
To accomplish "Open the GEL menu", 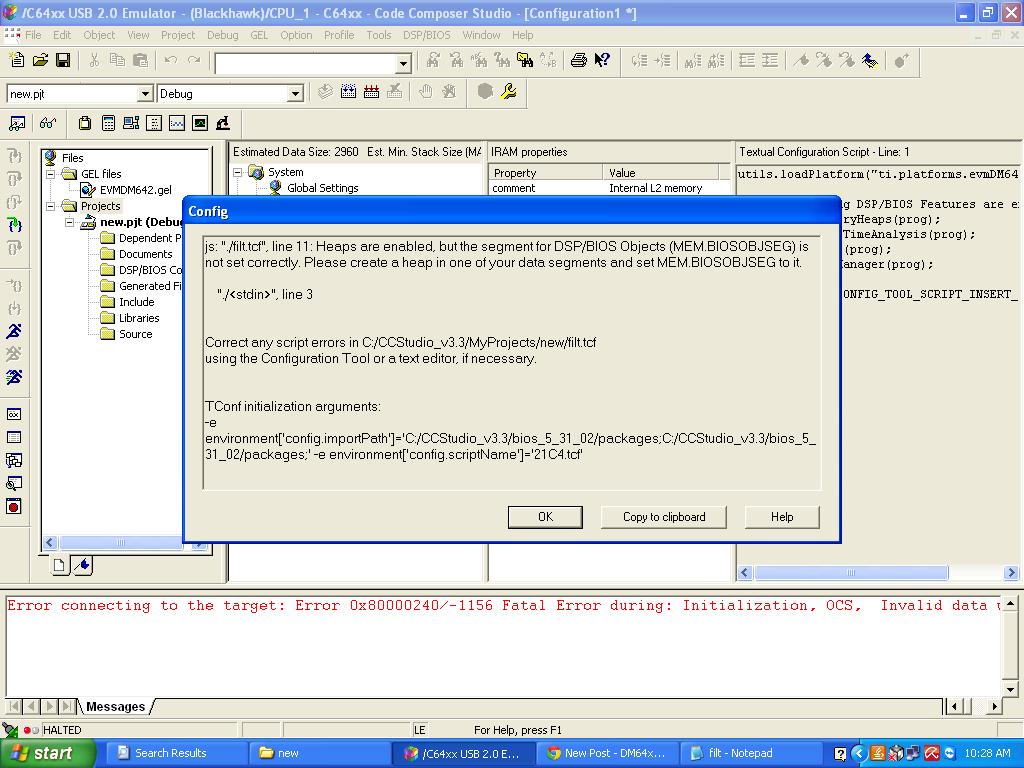I will (259, 35).
